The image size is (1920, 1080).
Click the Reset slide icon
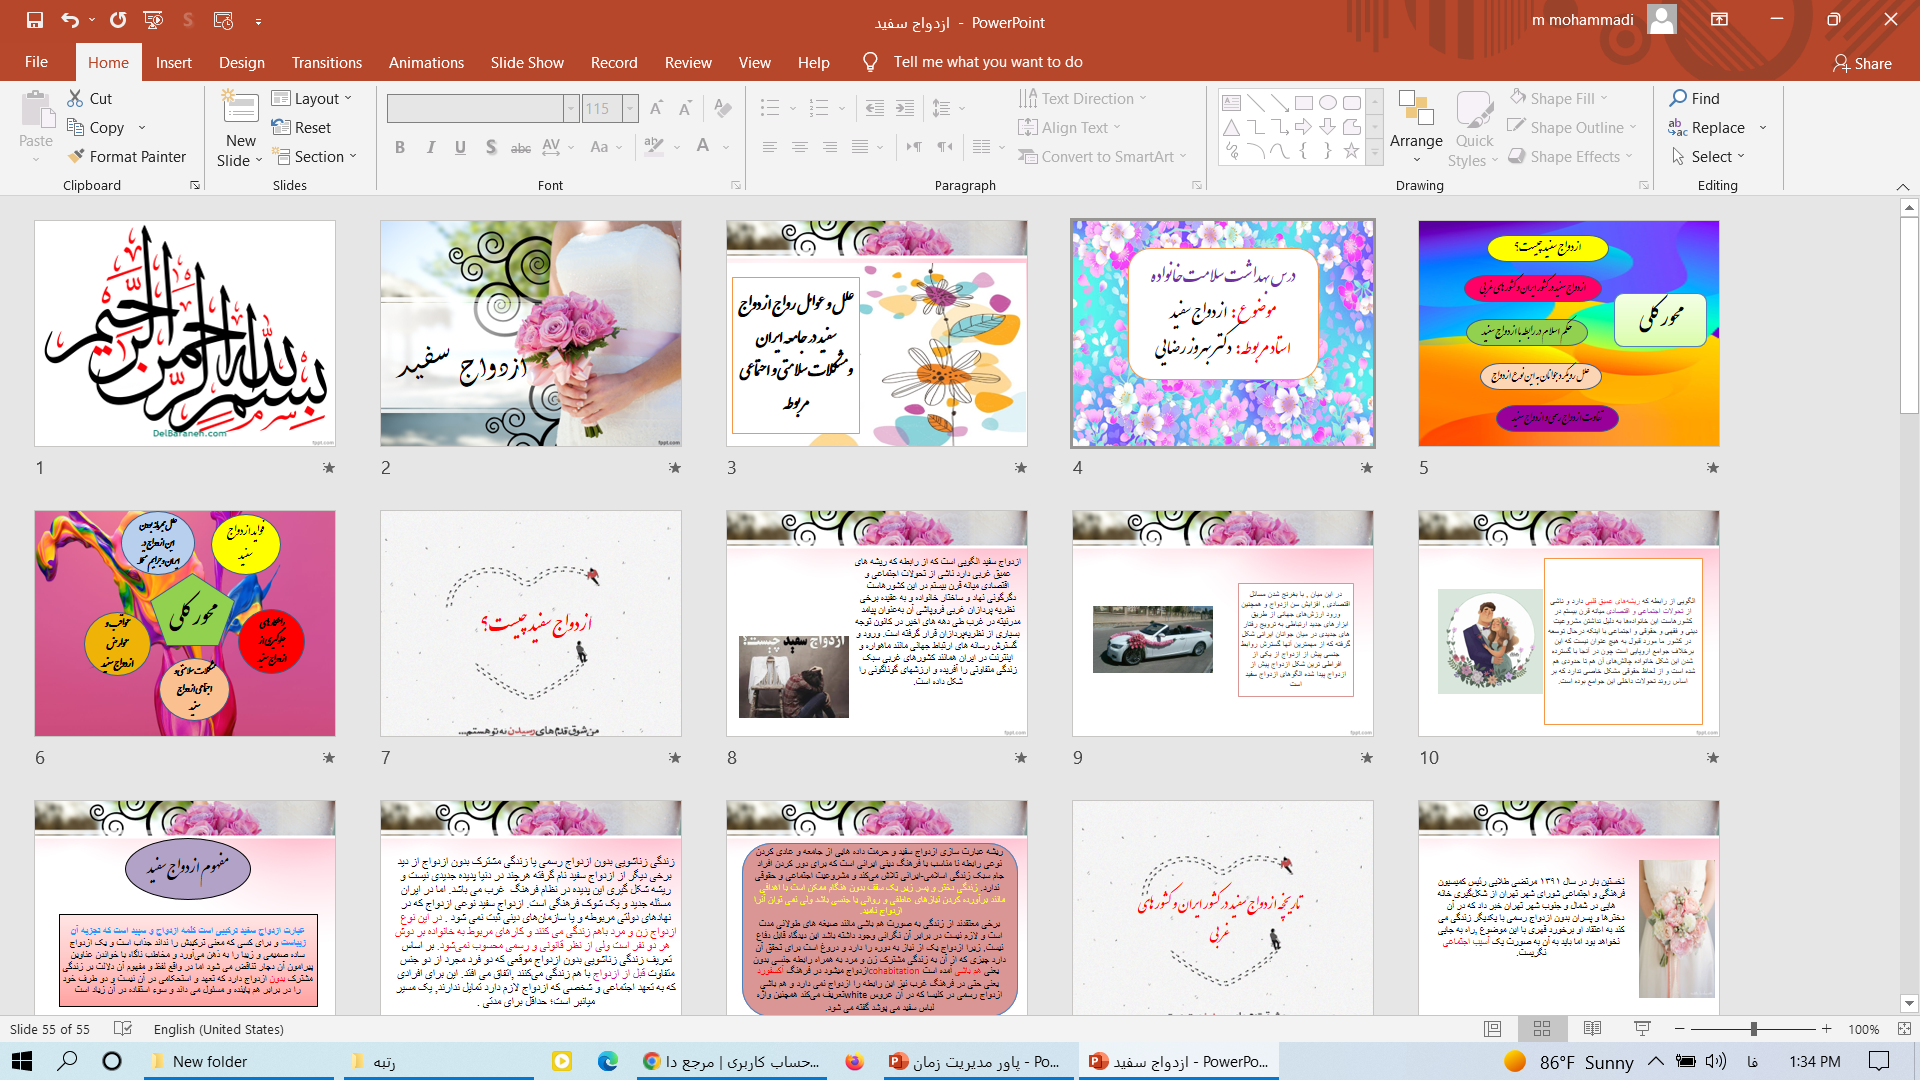pyautogui.click(x=281, y=128)
